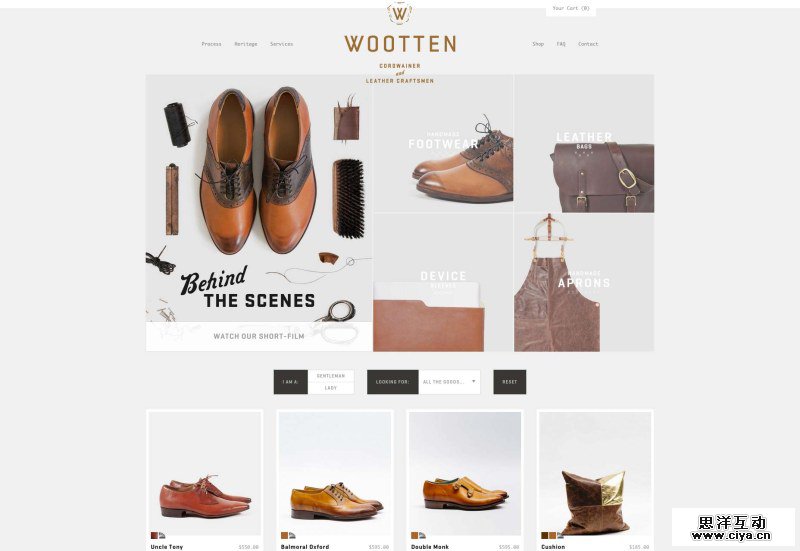
Task: Open the Handmade Aprons category tile
Action: [x=584, y=283]
